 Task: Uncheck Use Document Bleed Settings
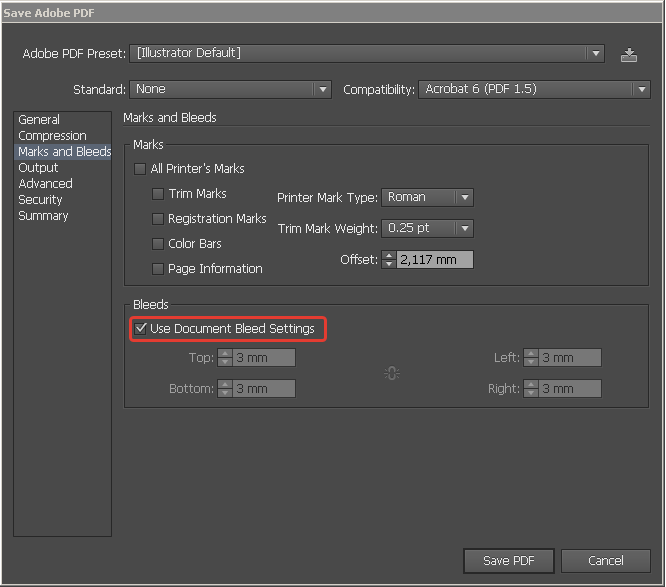pyautogui.click(x=140, y=328)
